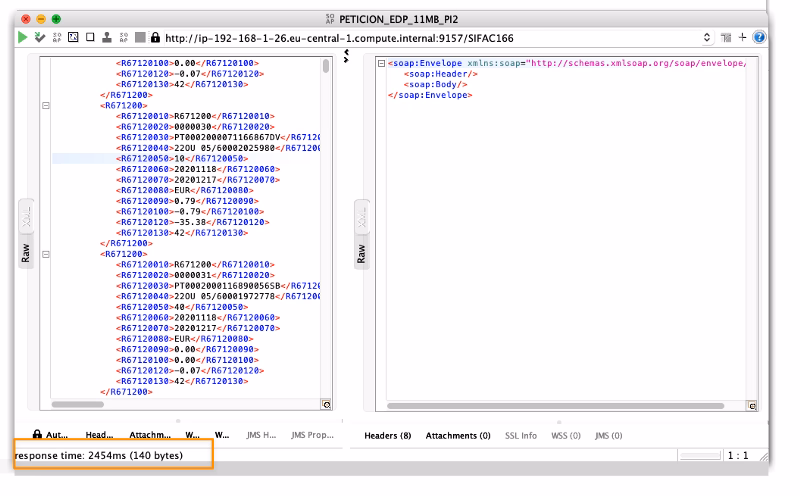Open the Attachm... request tab
The height and width of the screenshot is (496, 800).
tap(149, 435)
